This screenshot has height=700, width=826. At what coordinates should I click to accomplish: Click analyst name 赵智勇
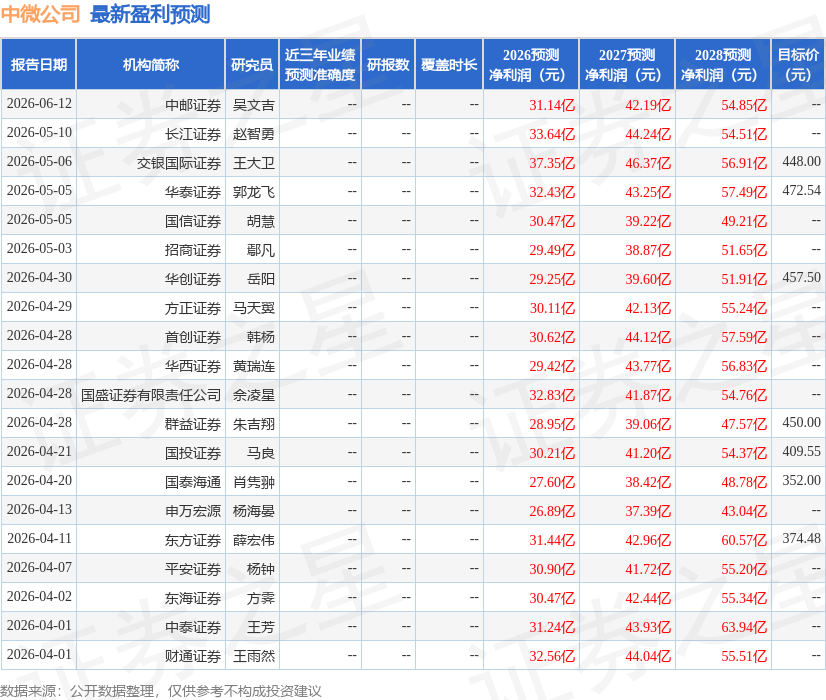tap(254, 134)
